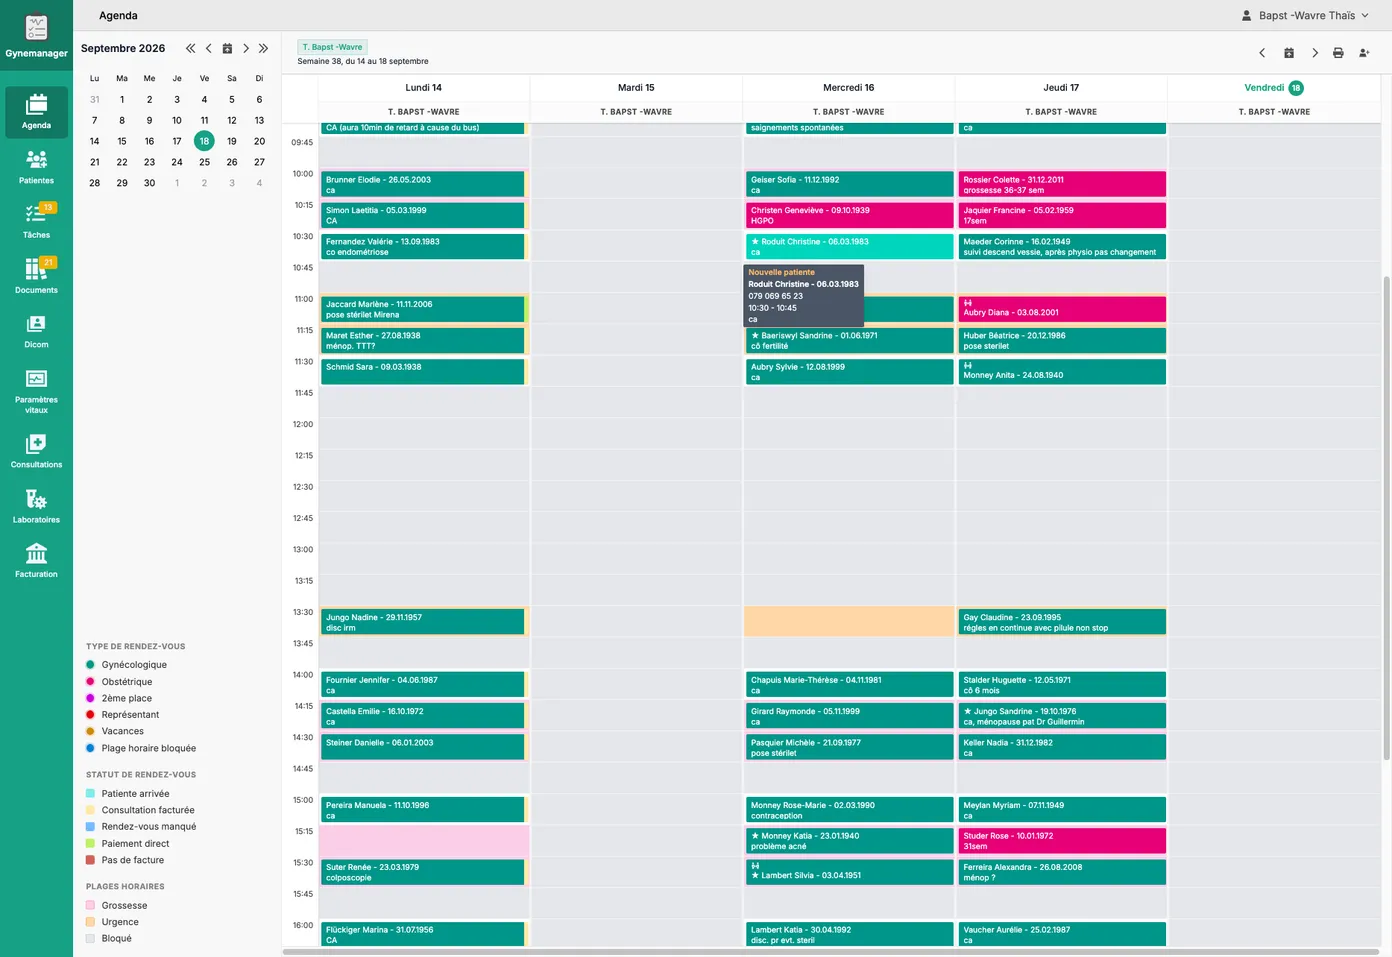Toggle Plage horaire bloquée filter
Image resolution: width=1392 pixels, height=957 pixels.
pyautogui.click(x=141, y=748)
